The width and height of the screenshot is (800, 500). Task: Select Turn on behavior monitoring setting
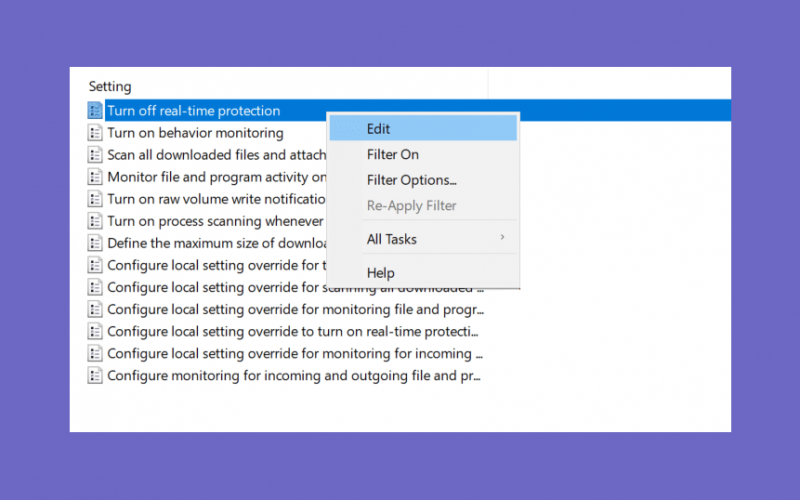[195, 133]
